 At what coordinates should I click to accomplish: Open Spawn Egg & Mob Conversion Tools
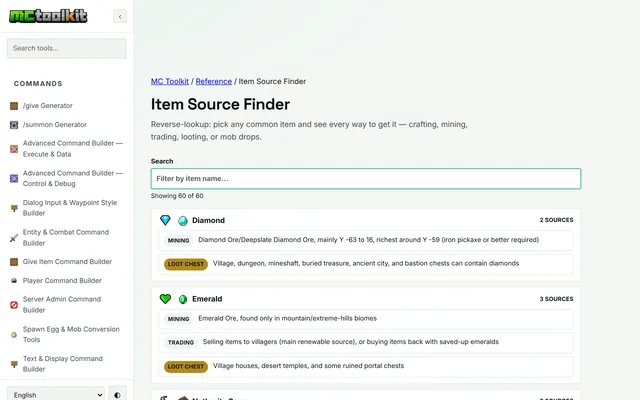71,334
